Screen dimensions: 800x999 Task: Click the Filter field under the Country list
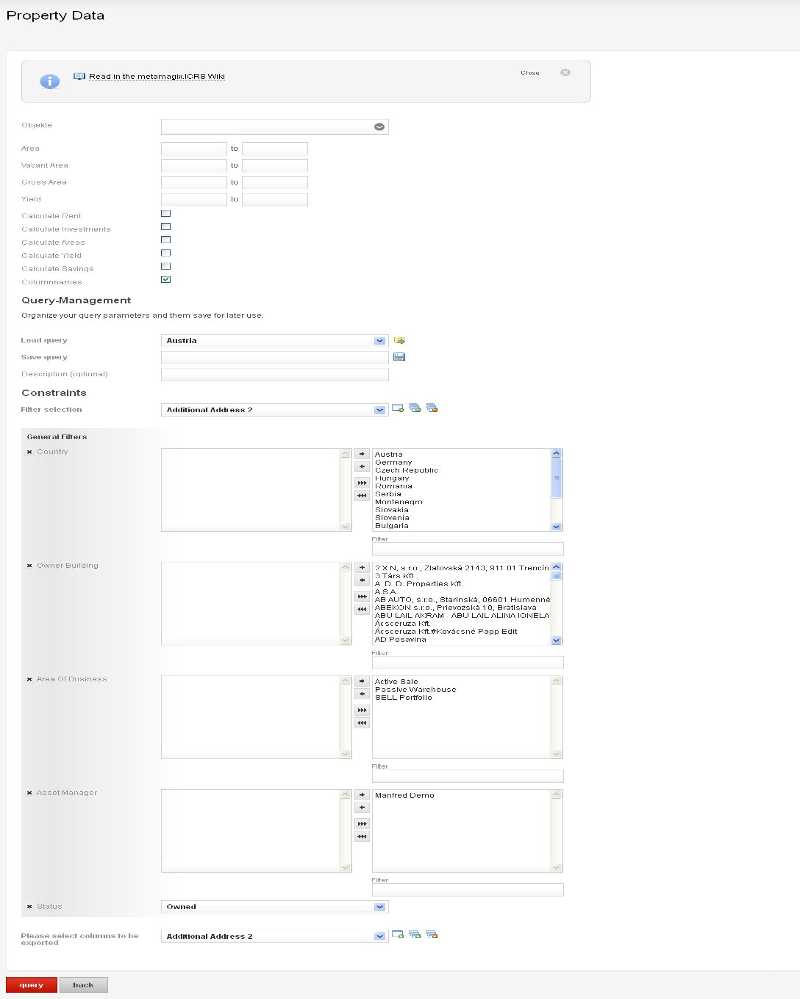(468, 549)
